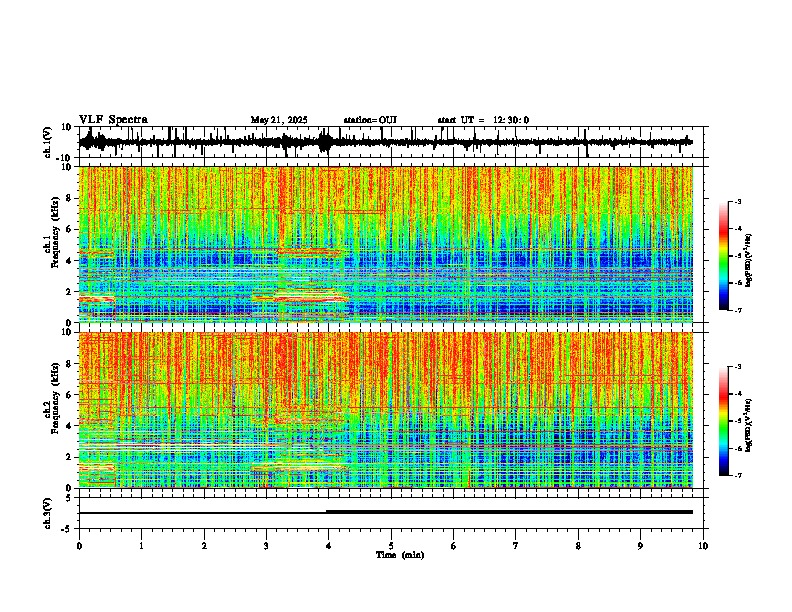Click time axis tick label "7"

click(516, 546)
